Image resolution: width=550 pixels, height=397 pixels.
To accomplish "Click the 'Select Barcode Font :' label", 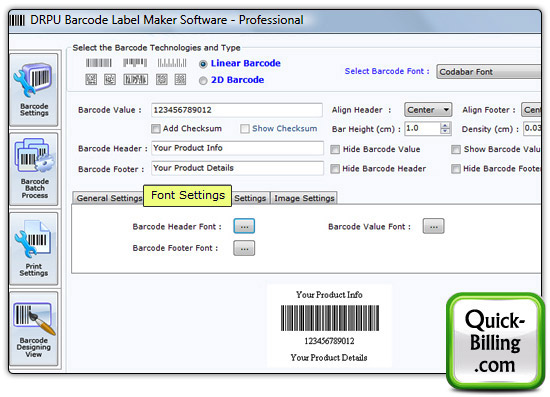I will pyautogui.click(x=387, y=71).
